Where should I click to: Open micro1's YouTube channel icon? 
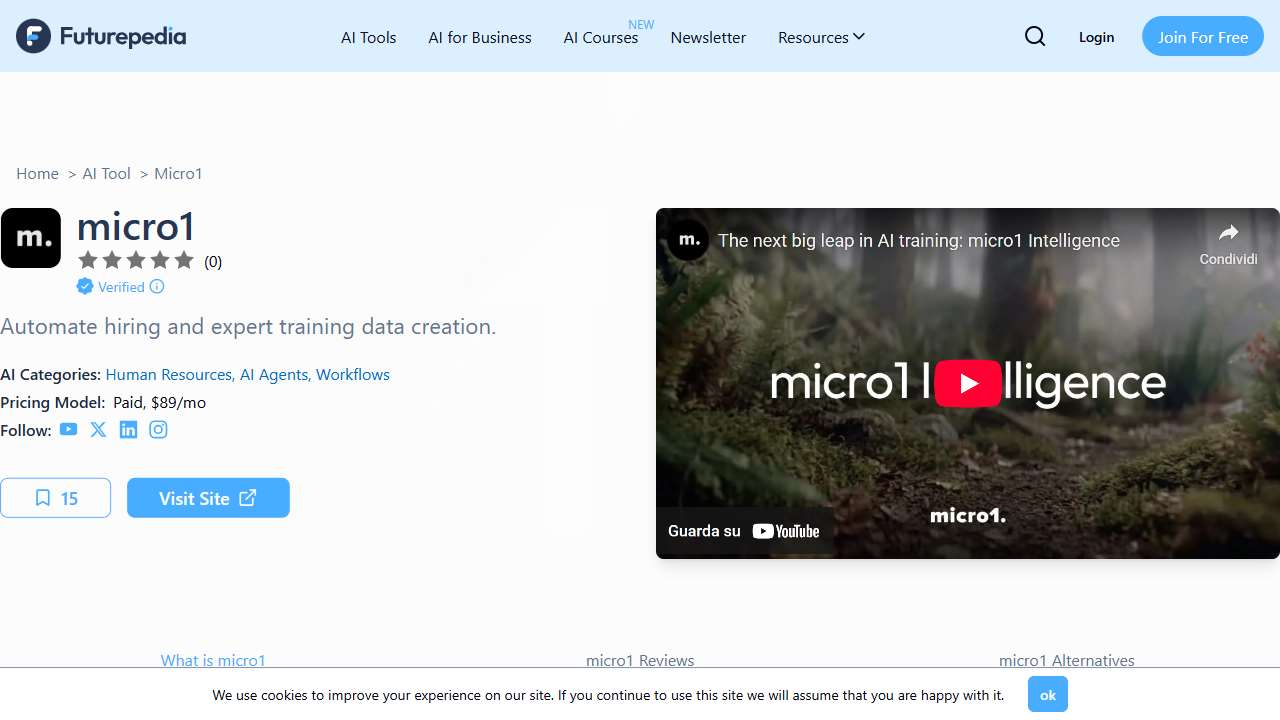pos(68,430)
